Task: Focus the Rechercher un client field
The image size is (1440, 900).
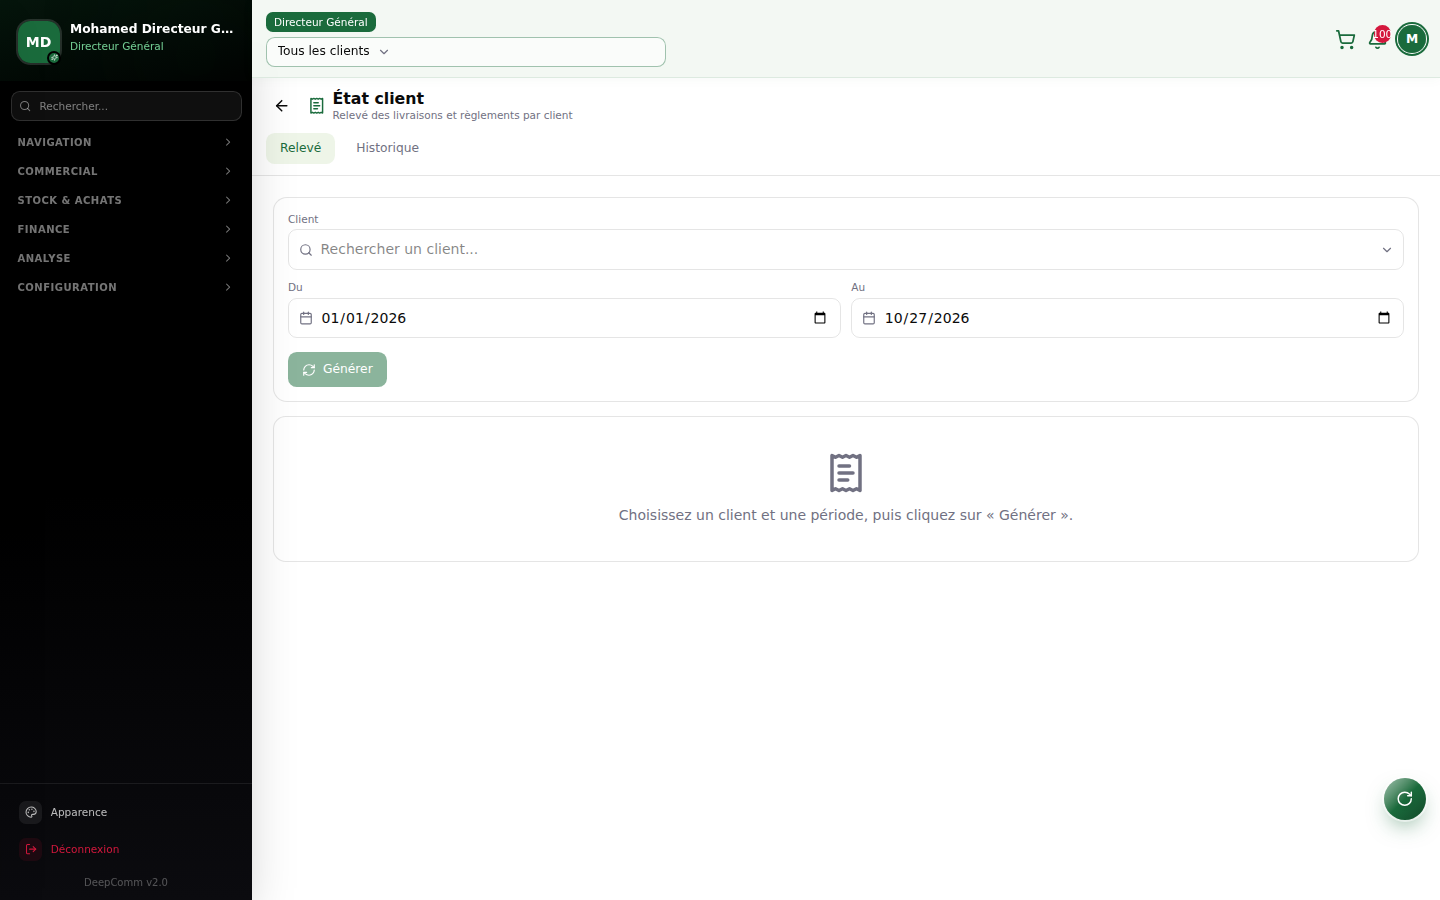Action: pyautogui.click(x=846, y=250)
